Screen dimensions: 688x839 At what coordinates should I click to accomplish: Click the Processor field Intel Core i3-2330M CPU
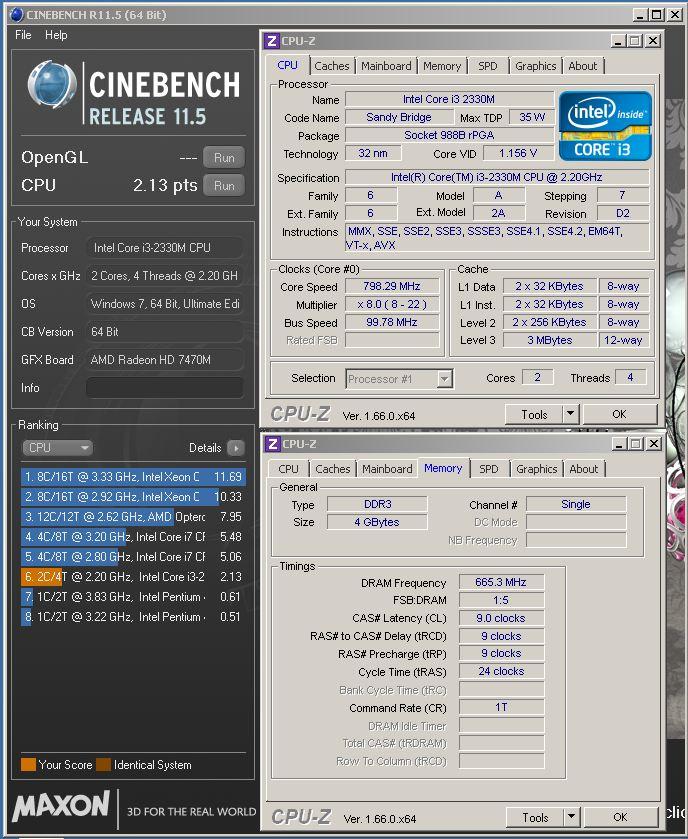165,248
